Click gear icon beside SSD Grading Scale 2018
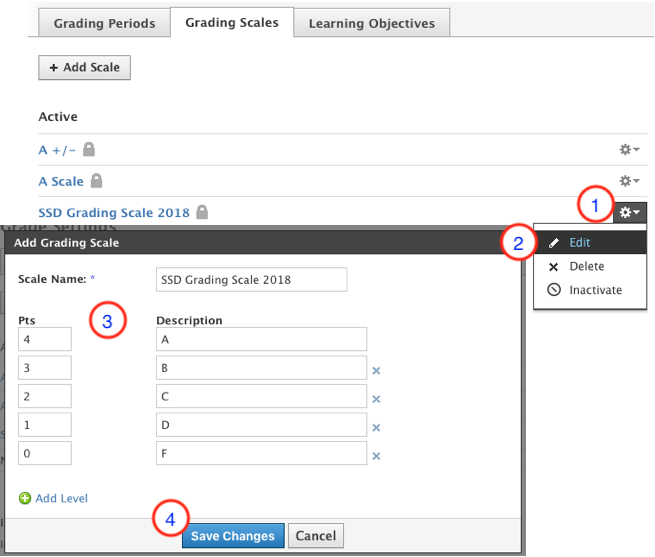Viewport: 655px width, 557px height. click(x=630, y=212)
